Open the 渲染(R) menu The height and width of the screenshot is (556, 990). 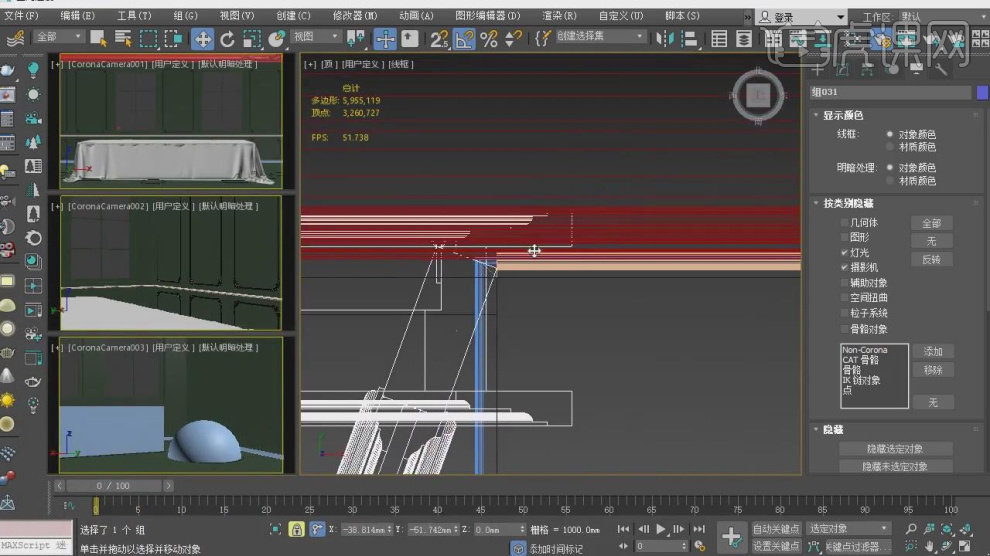coord(559,16)
